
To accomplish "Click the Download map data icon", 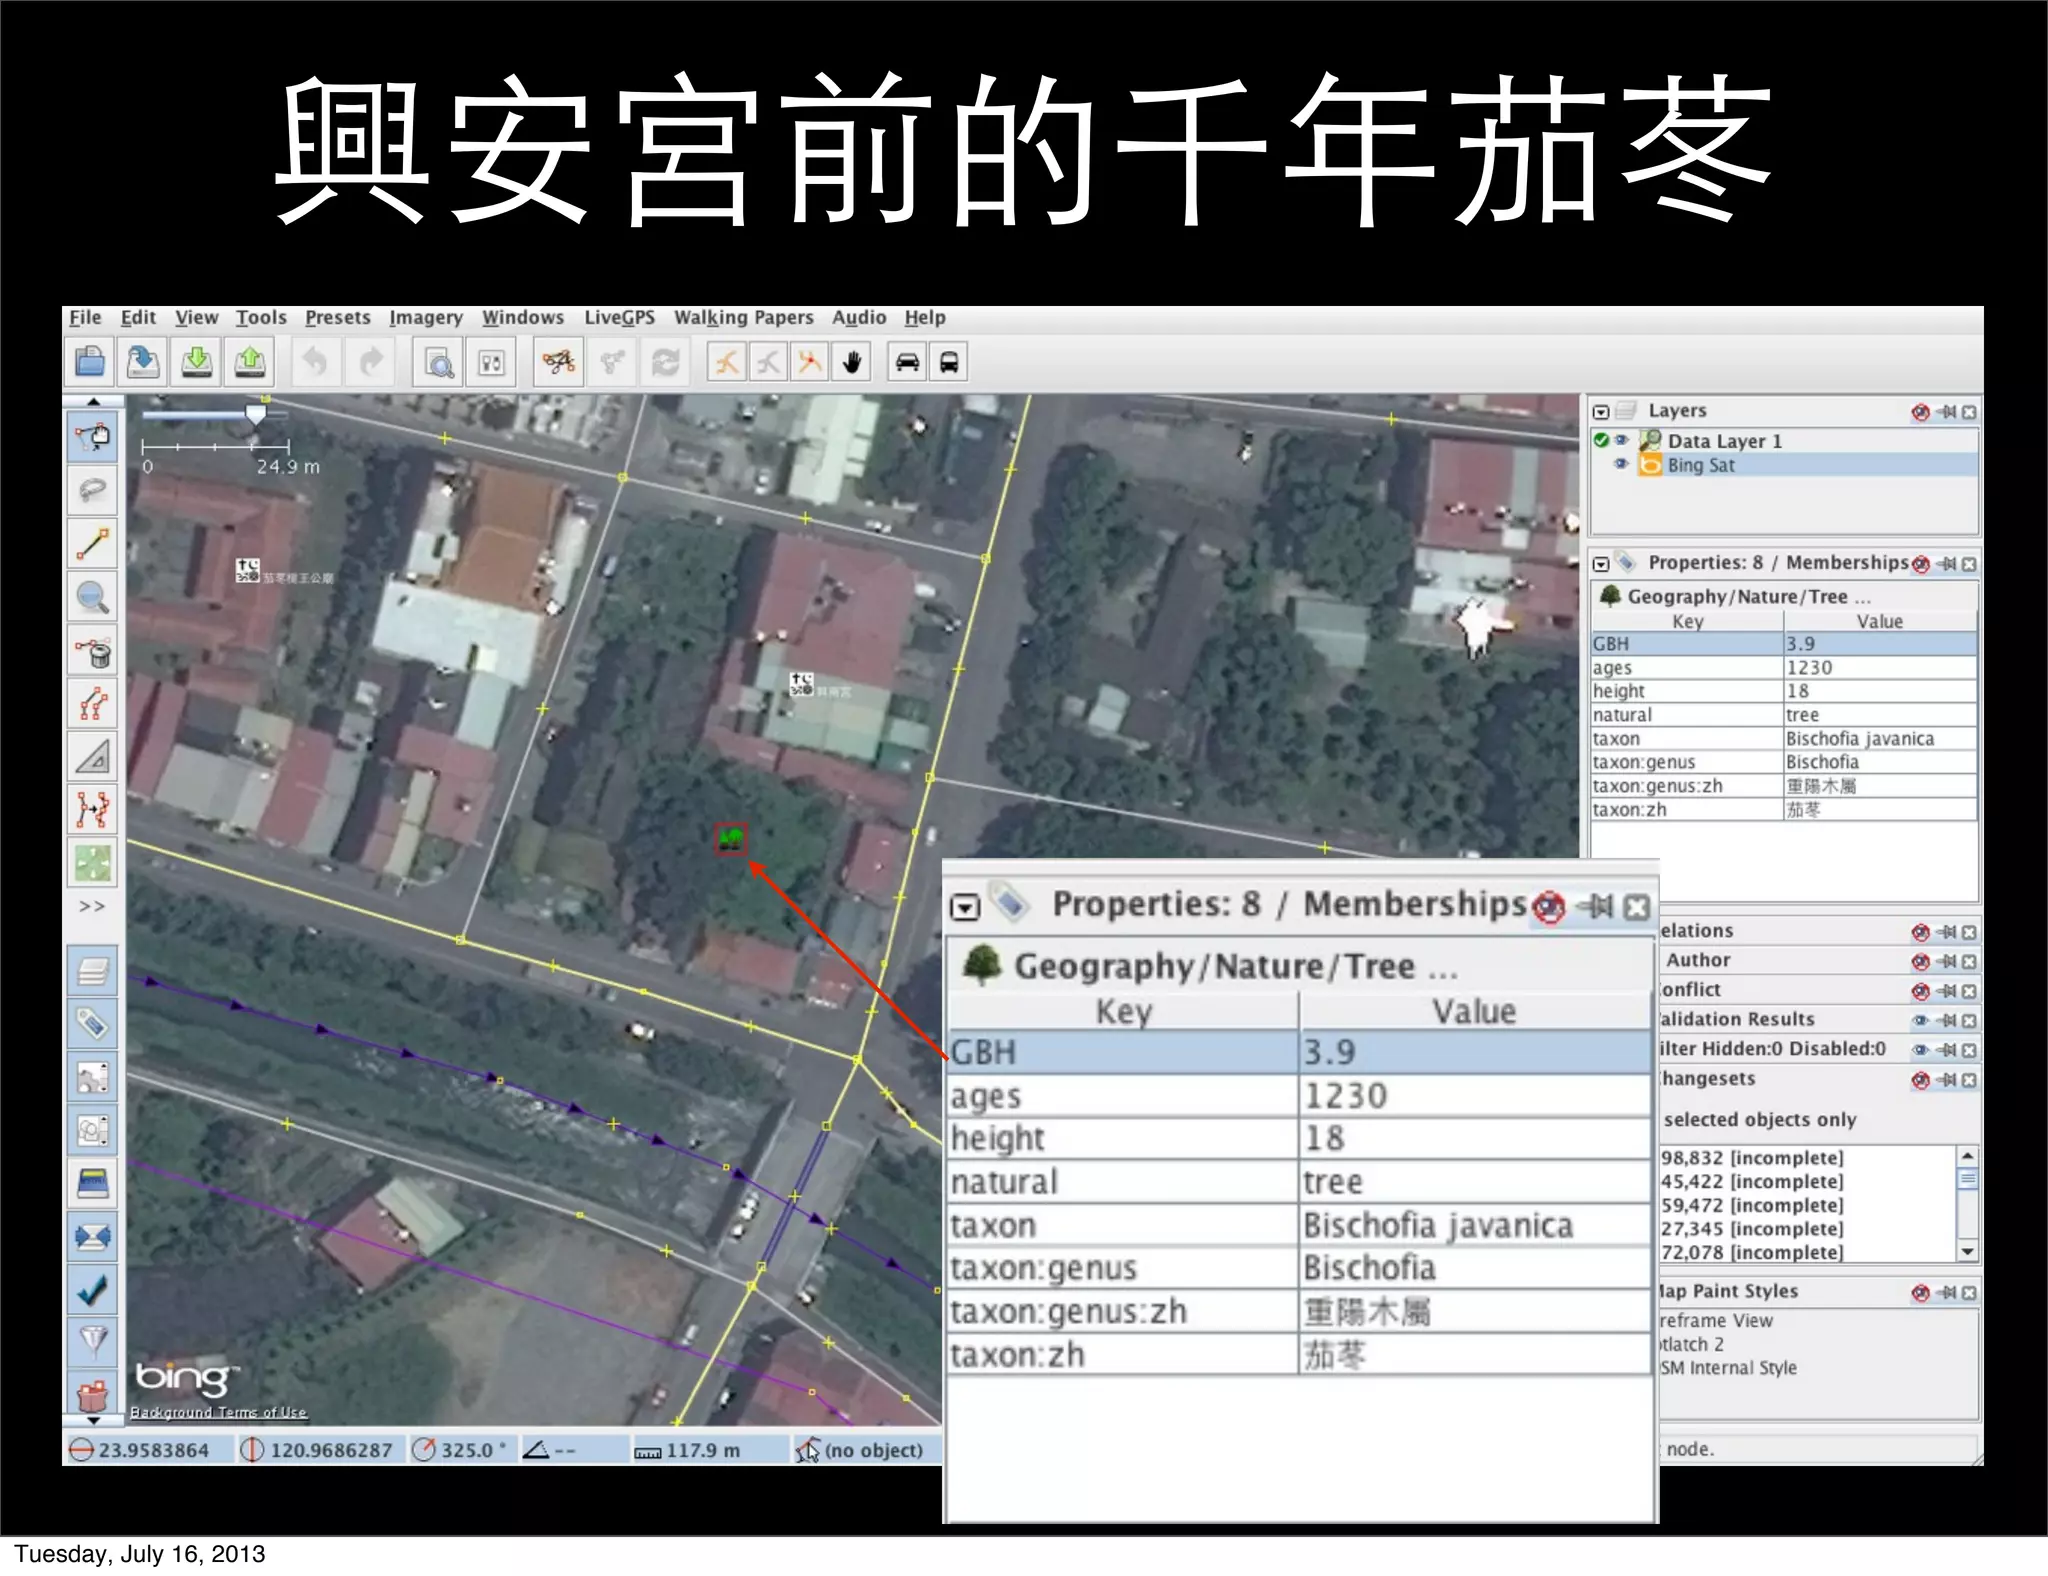I will [197, 362].
